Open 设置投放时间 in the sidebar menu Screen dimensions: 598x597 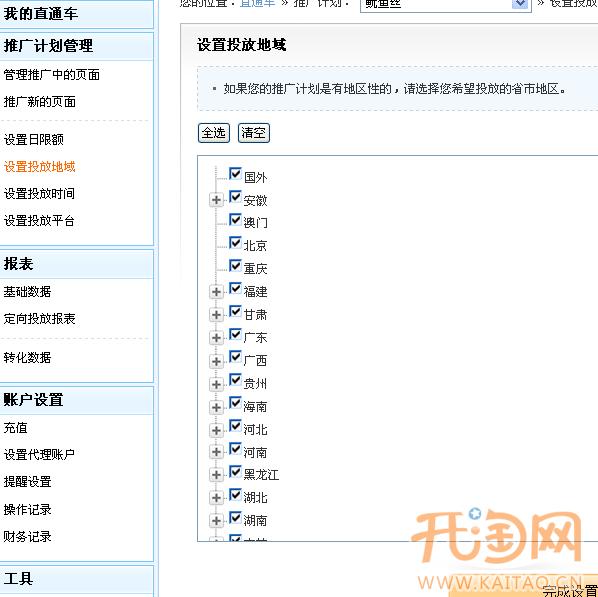tap(39, 193)
